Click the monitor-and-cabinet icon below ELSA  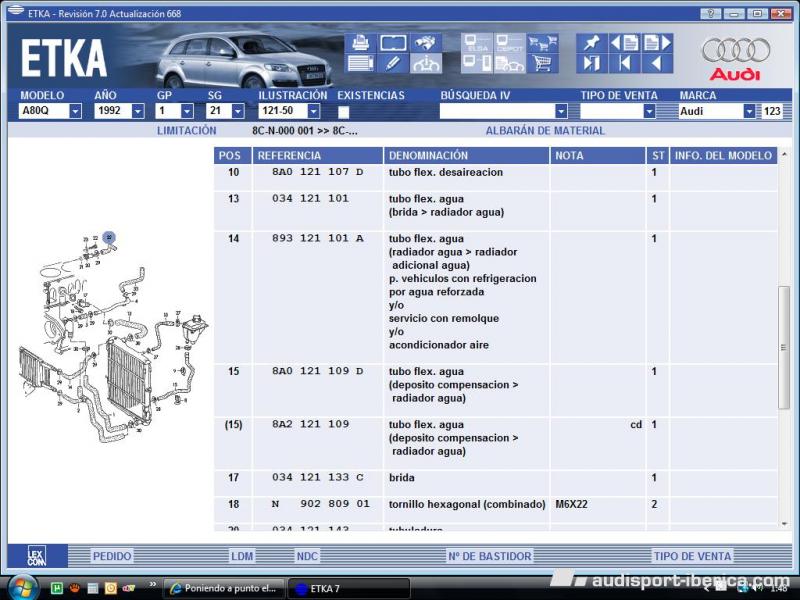477,63
